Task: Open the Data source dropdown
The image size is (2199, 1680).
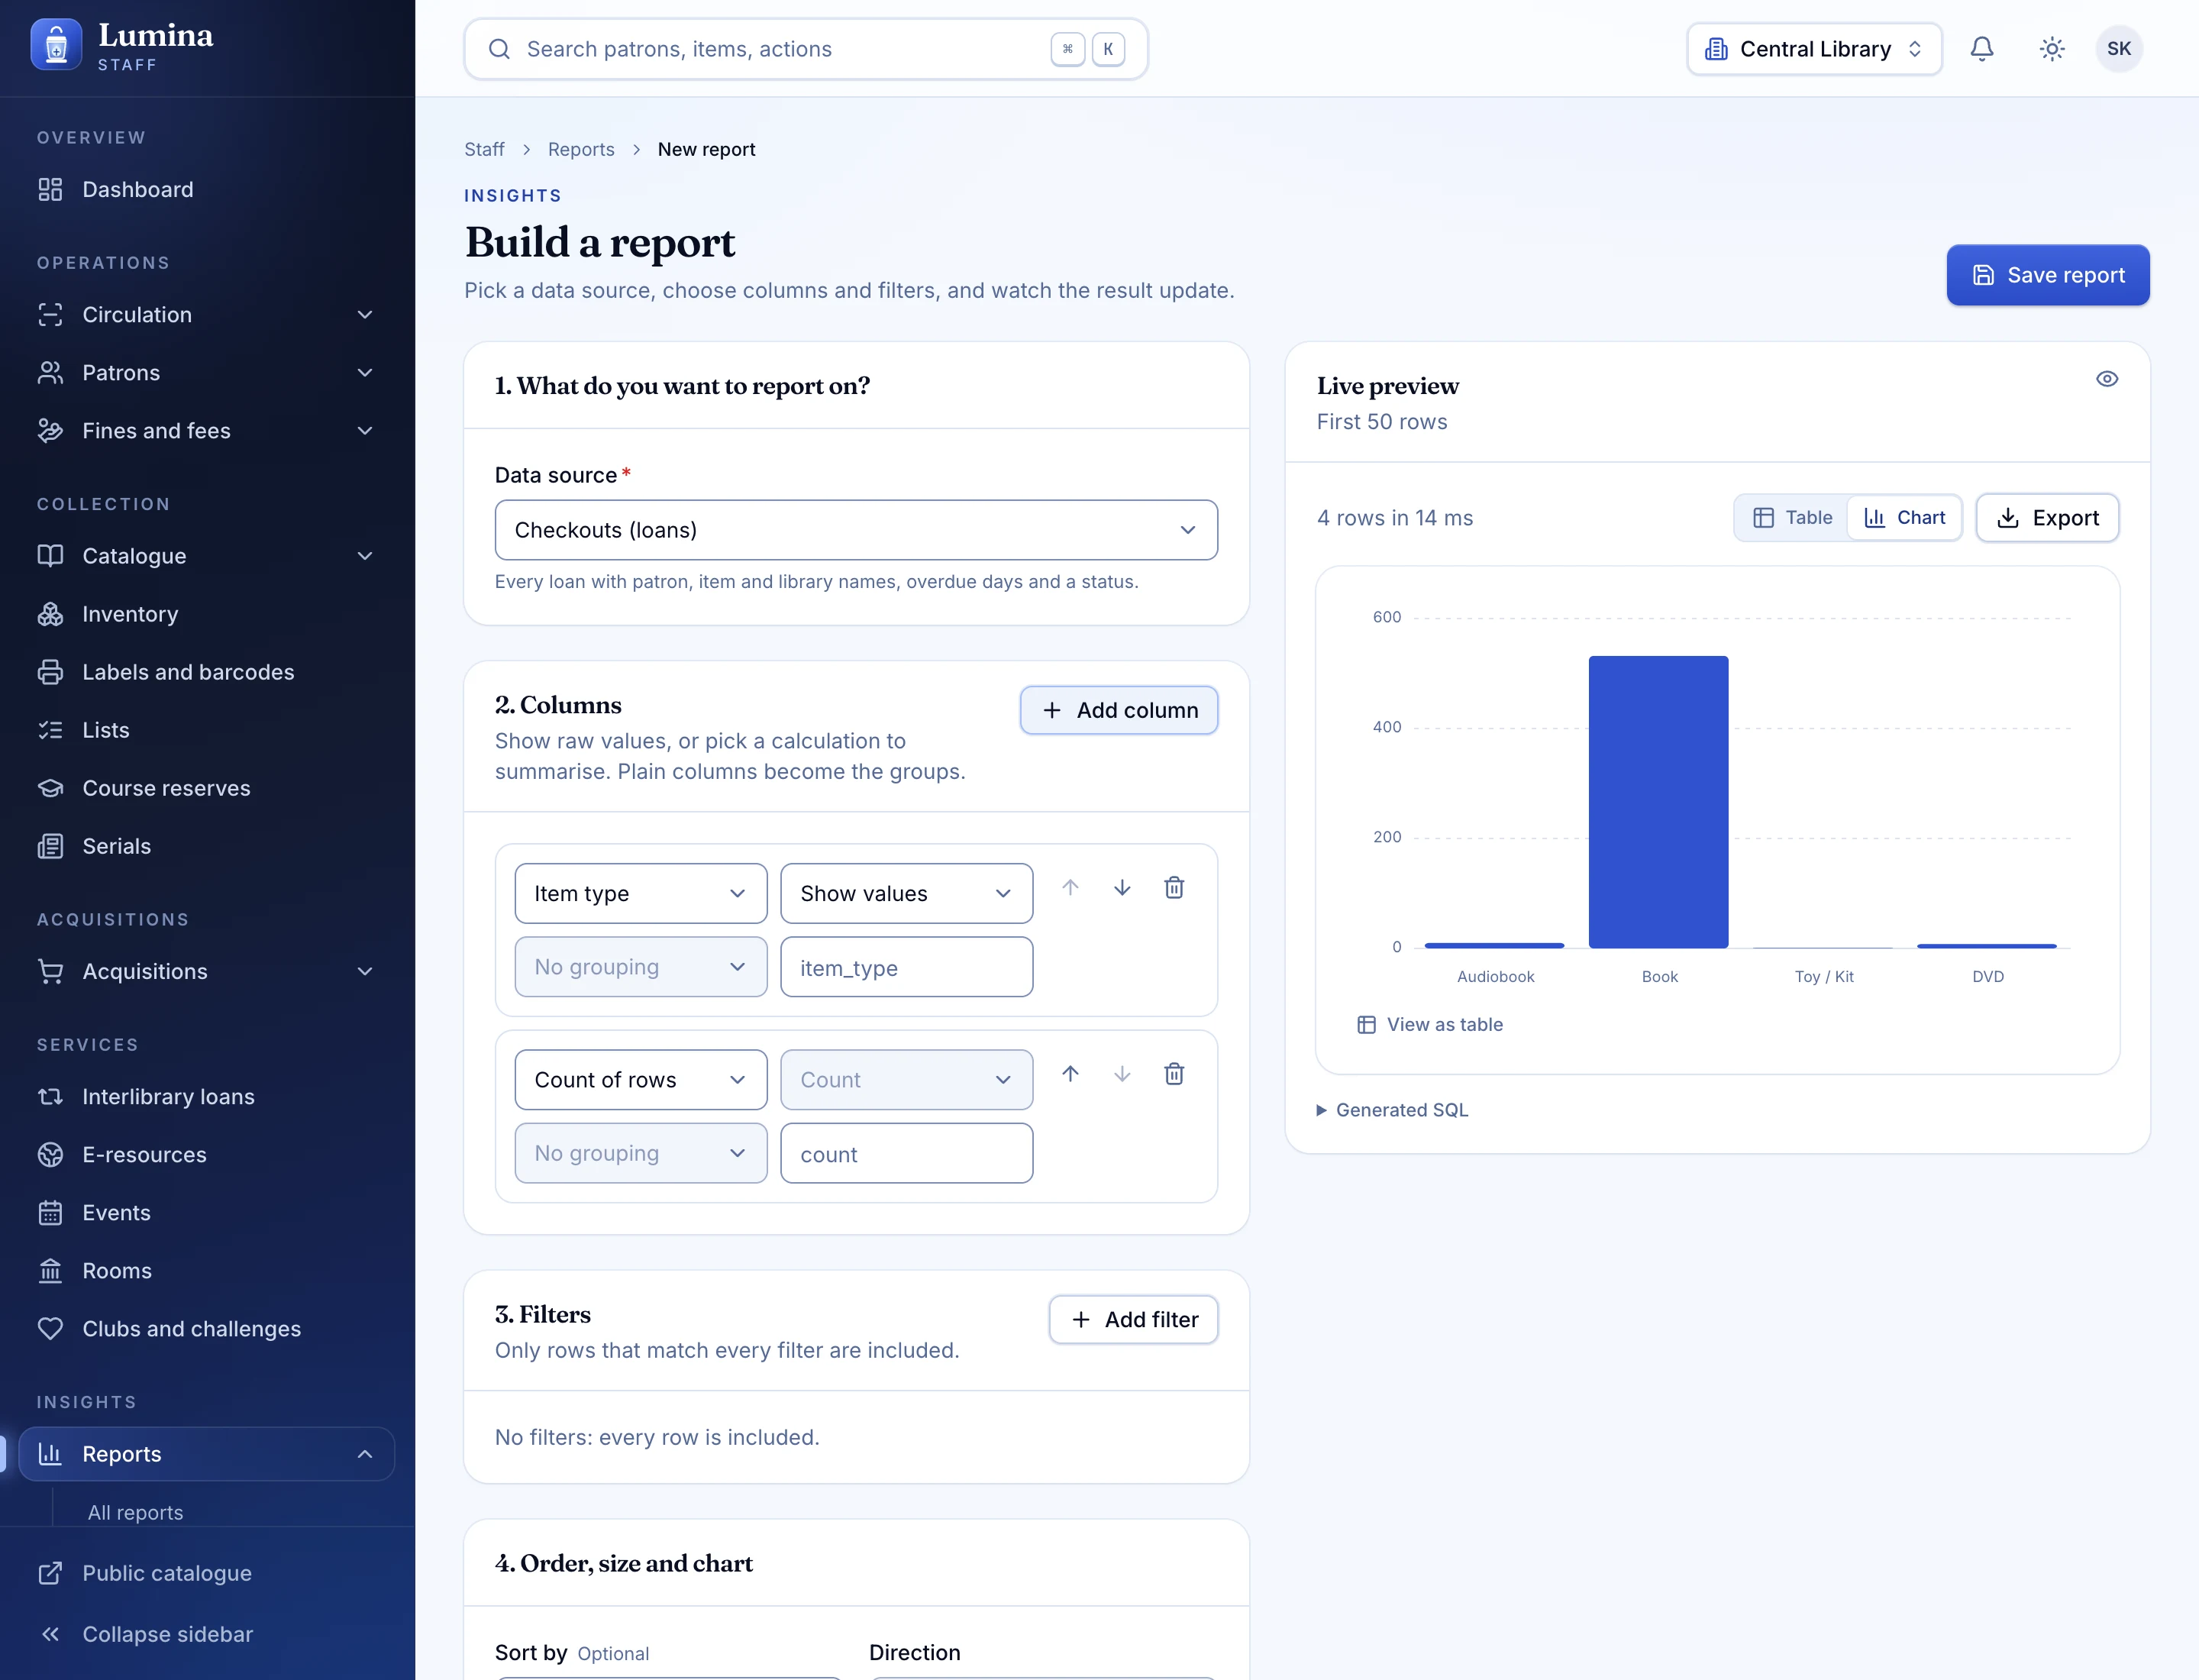Action: (856, 530)
